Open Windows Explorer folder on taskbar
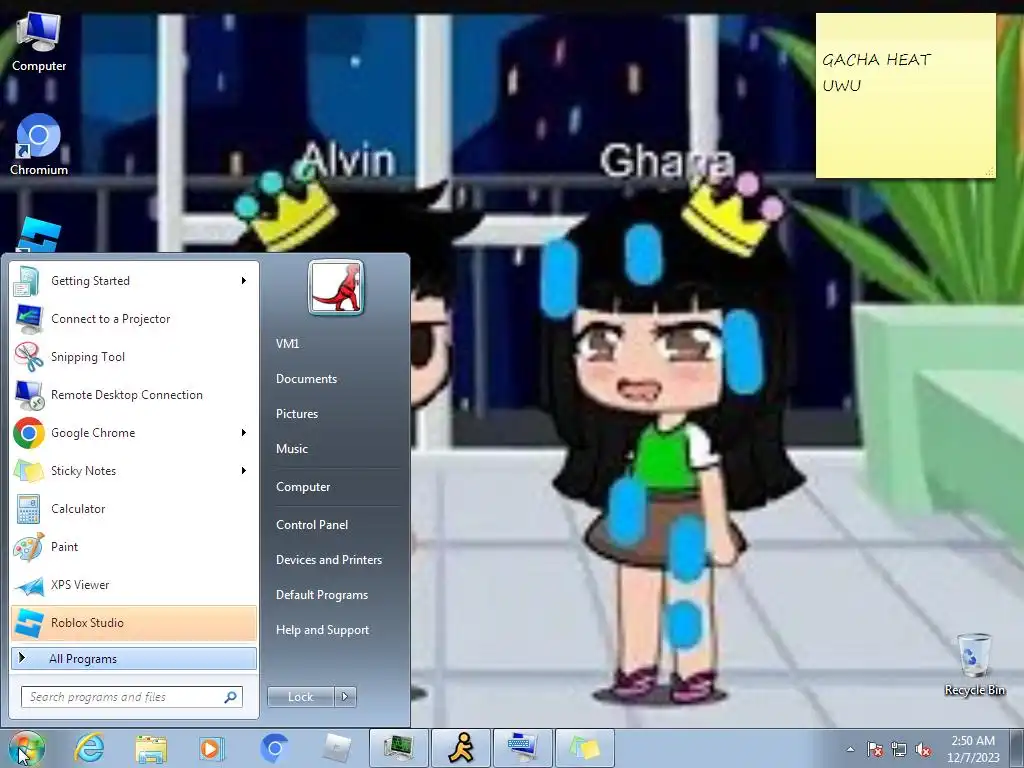Viewport: 1024px width, 768px height. (151, 748)
